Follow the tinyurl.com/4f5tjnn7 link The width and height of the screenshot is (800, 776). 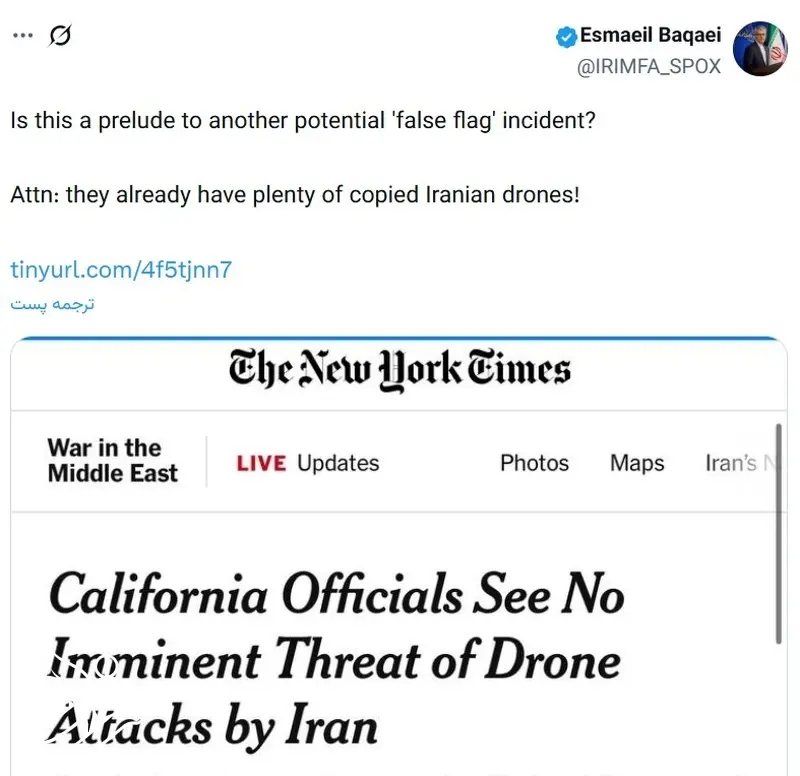tap(121, 269)
